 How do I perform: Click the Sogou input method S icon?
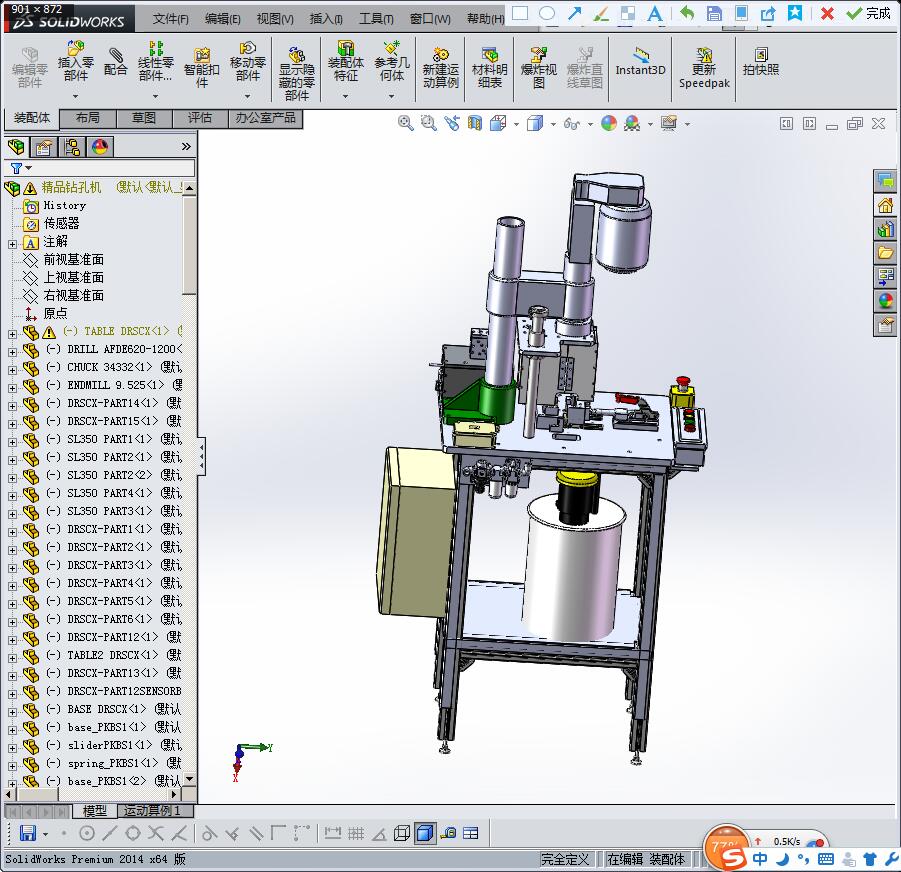pos(733,858)
